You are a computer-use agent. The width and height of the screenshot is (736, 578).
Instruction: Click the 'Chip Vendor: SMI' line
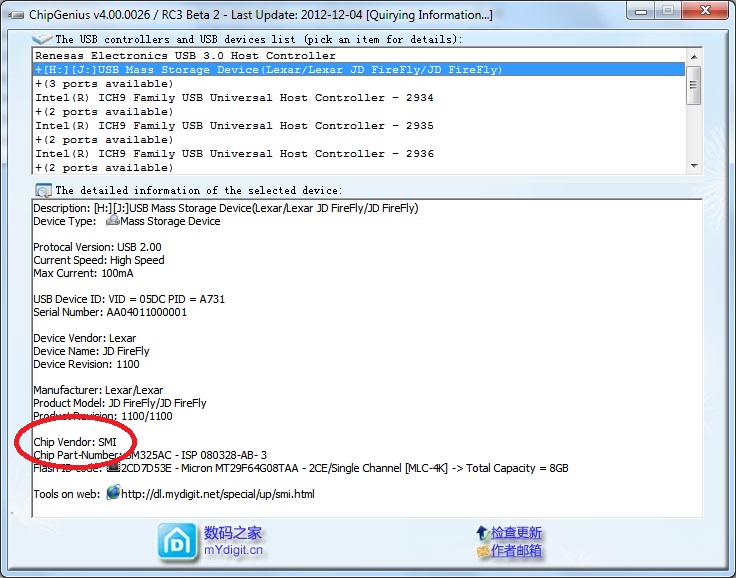tap(75, 442)
